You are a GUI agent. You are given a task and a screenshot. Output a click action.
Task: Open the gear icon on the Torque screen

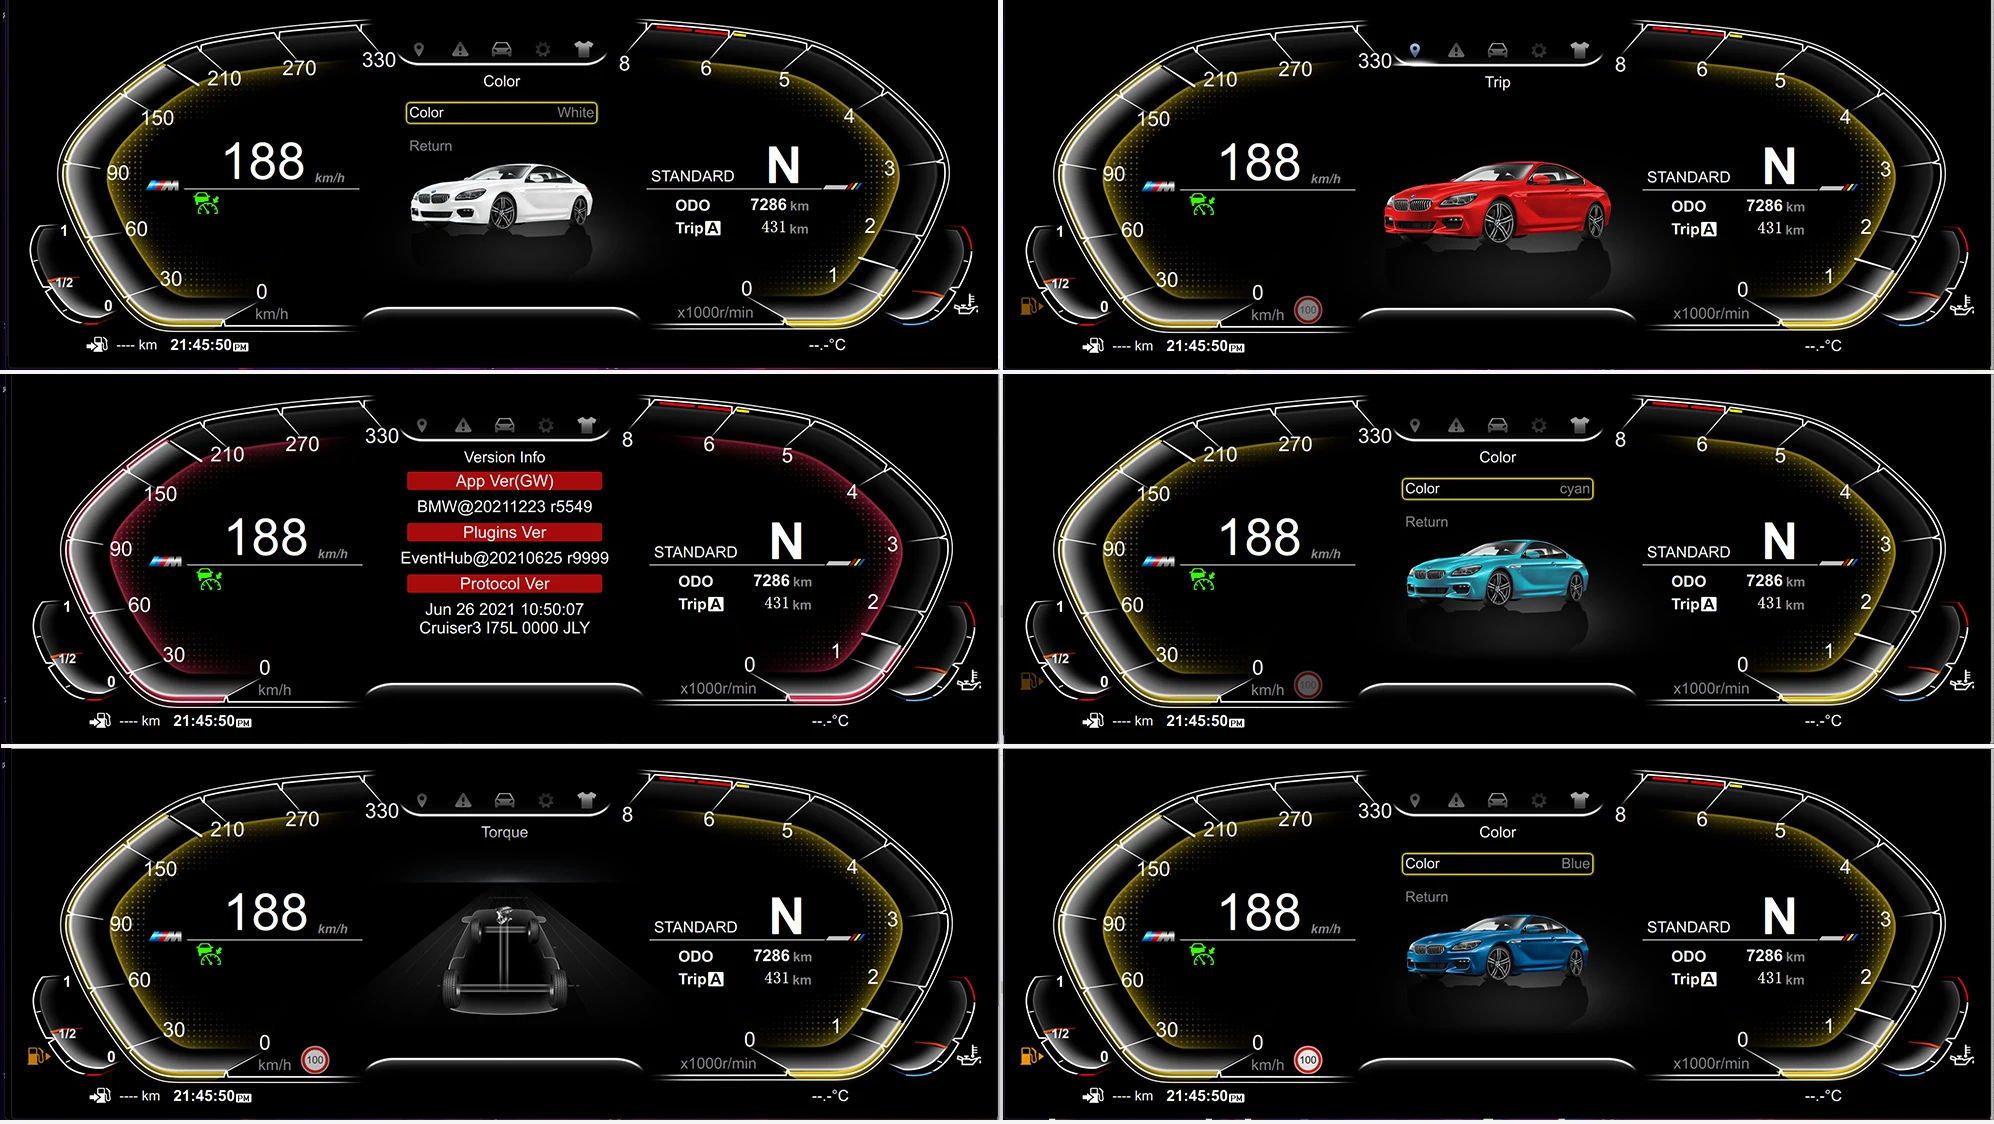click(x=546, y=800)
